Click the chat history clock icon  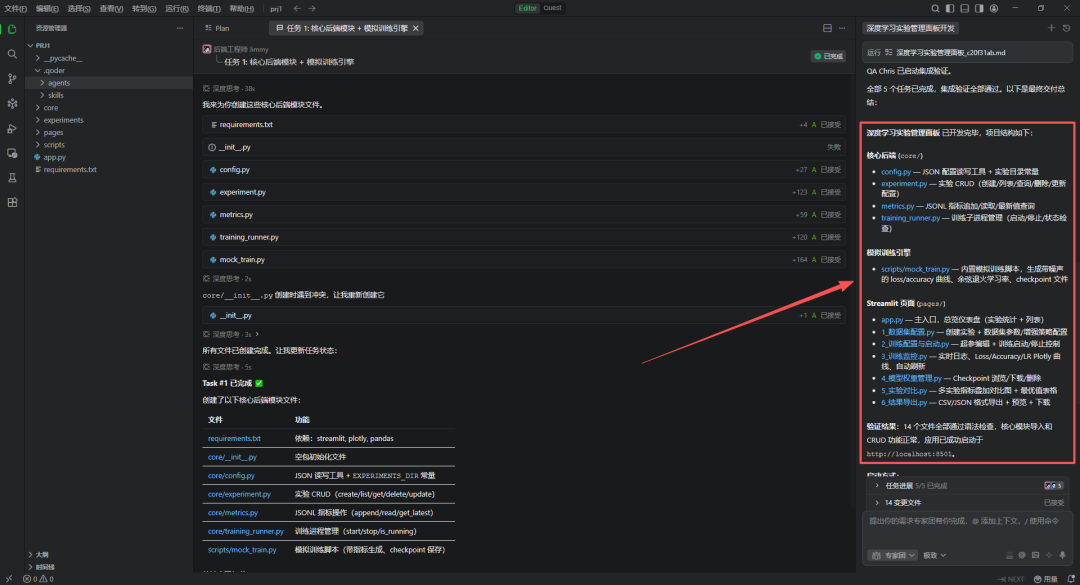pos(1066,28)
